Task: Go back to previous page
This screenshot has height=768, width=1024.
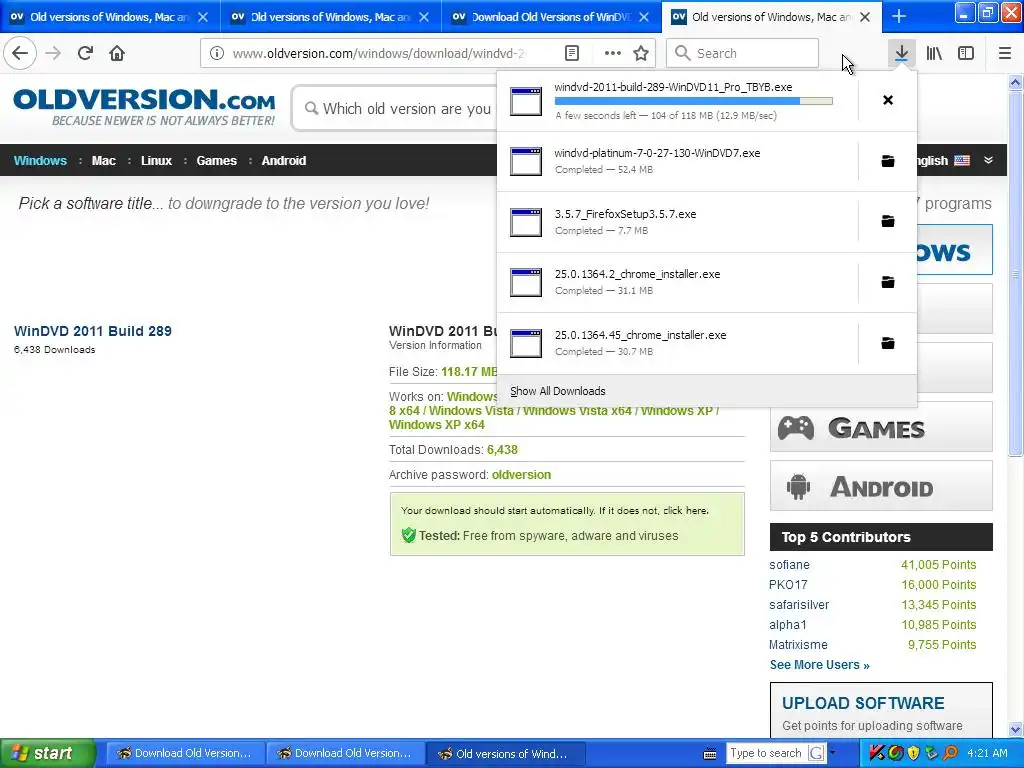Action: [x=20, y=54]
